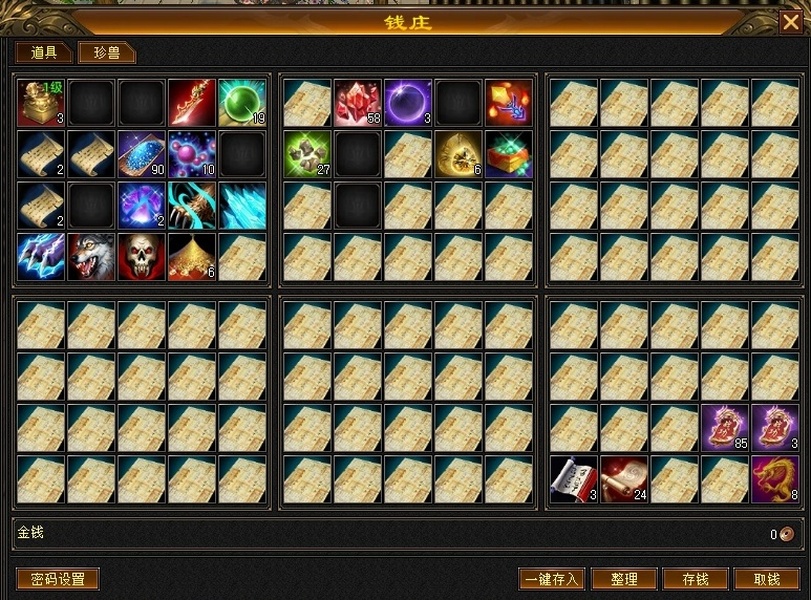
Task: Select the gold coin pile with 6
Action: point(192,257)
